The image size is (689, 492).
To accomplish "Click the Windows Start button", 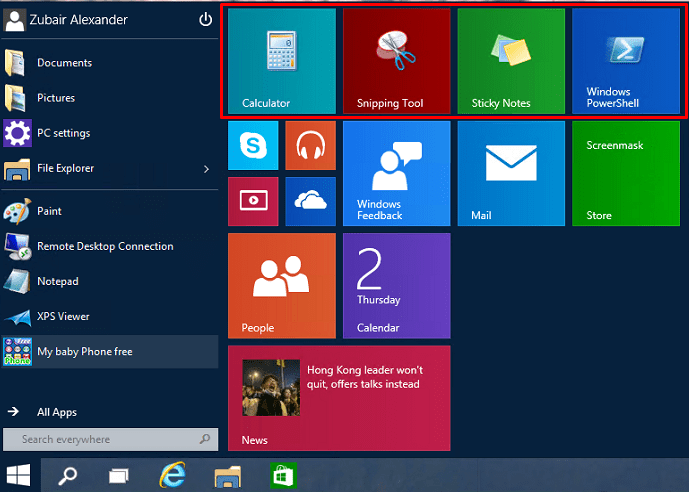I will click(18, 475).
